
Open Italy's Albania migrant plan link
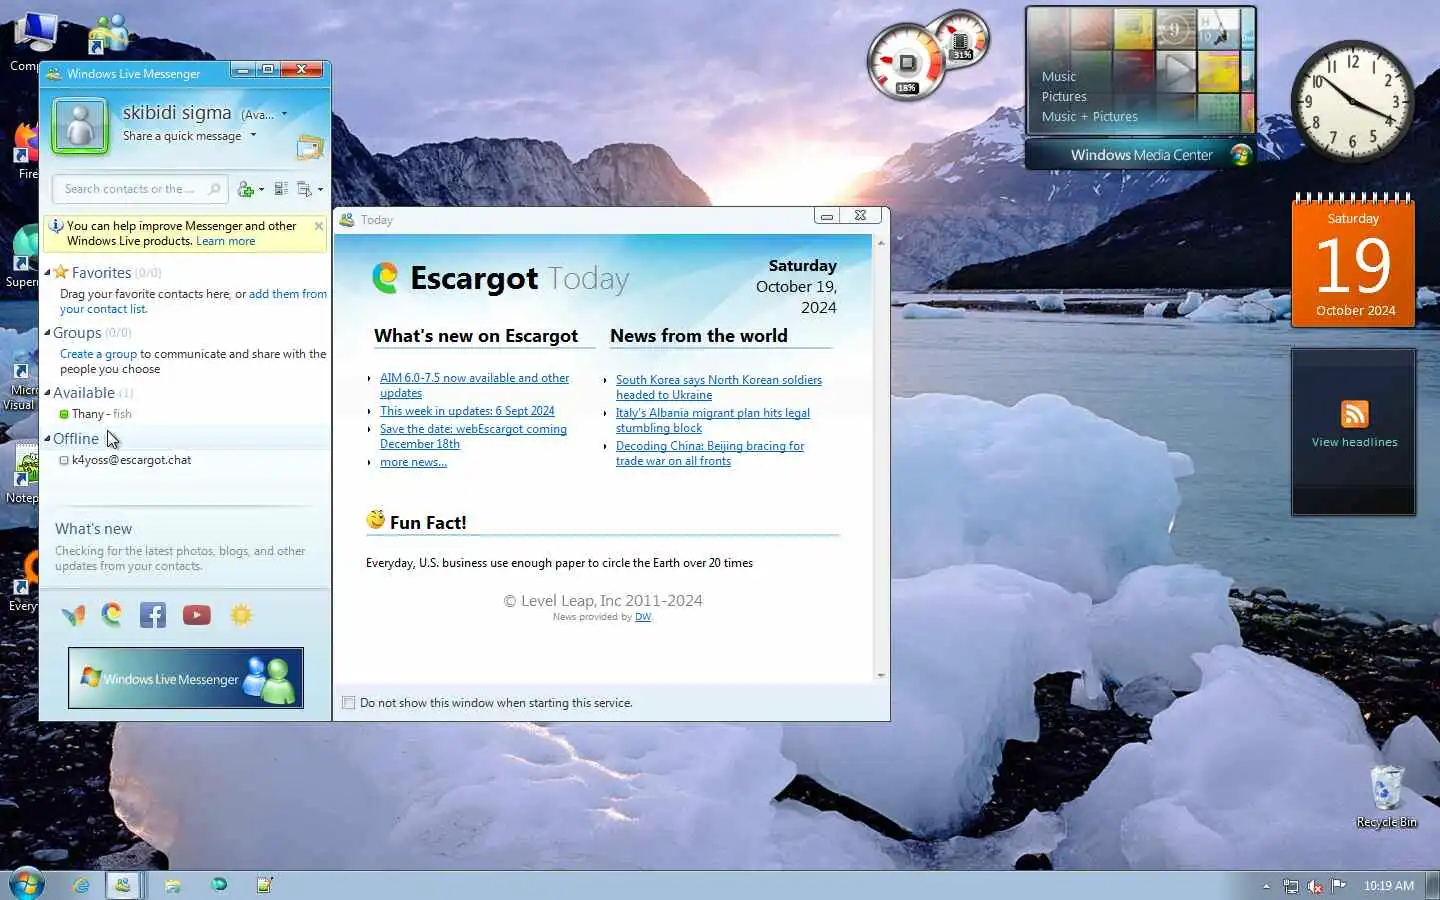tap(712, 420)
